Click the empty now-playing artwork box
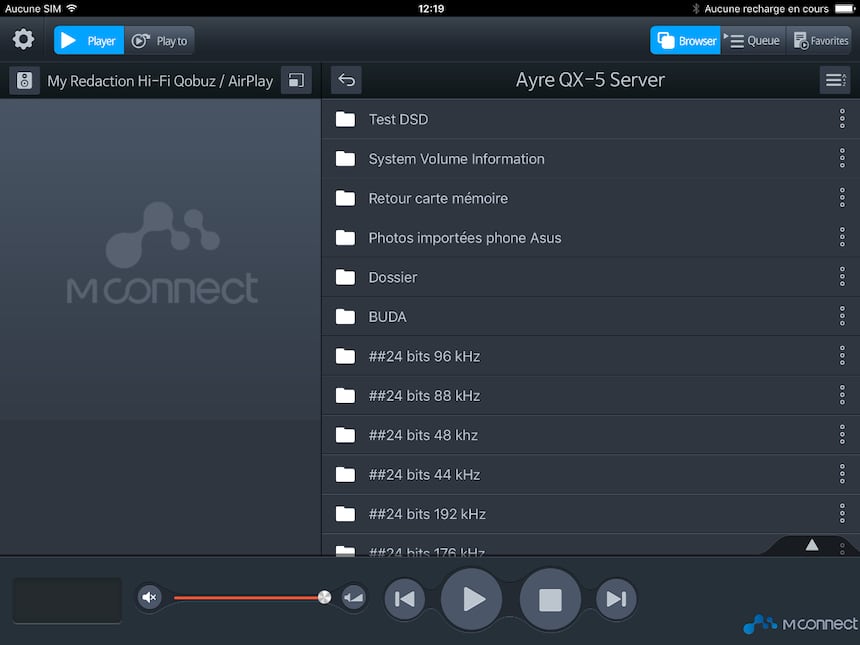860x645 pixels. click(67, 600)
